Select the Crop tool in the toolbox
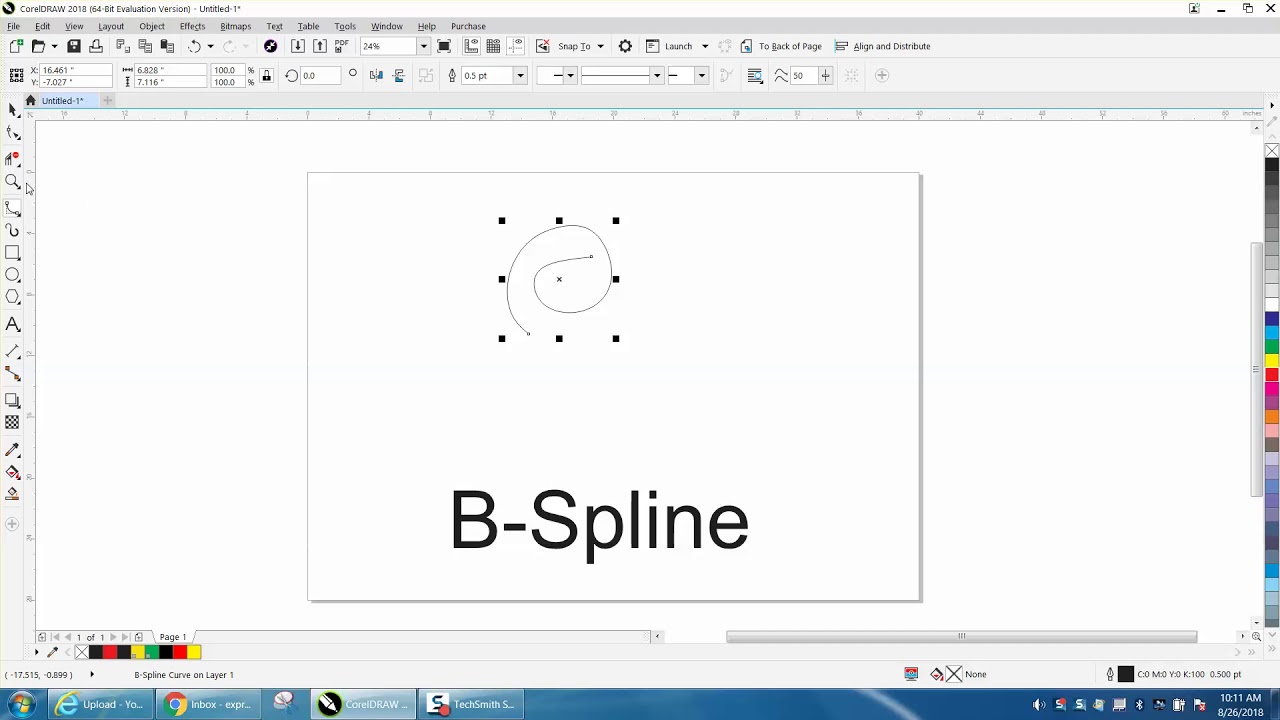Viewport: 1280px width, 720px height. tap(13, 158)
